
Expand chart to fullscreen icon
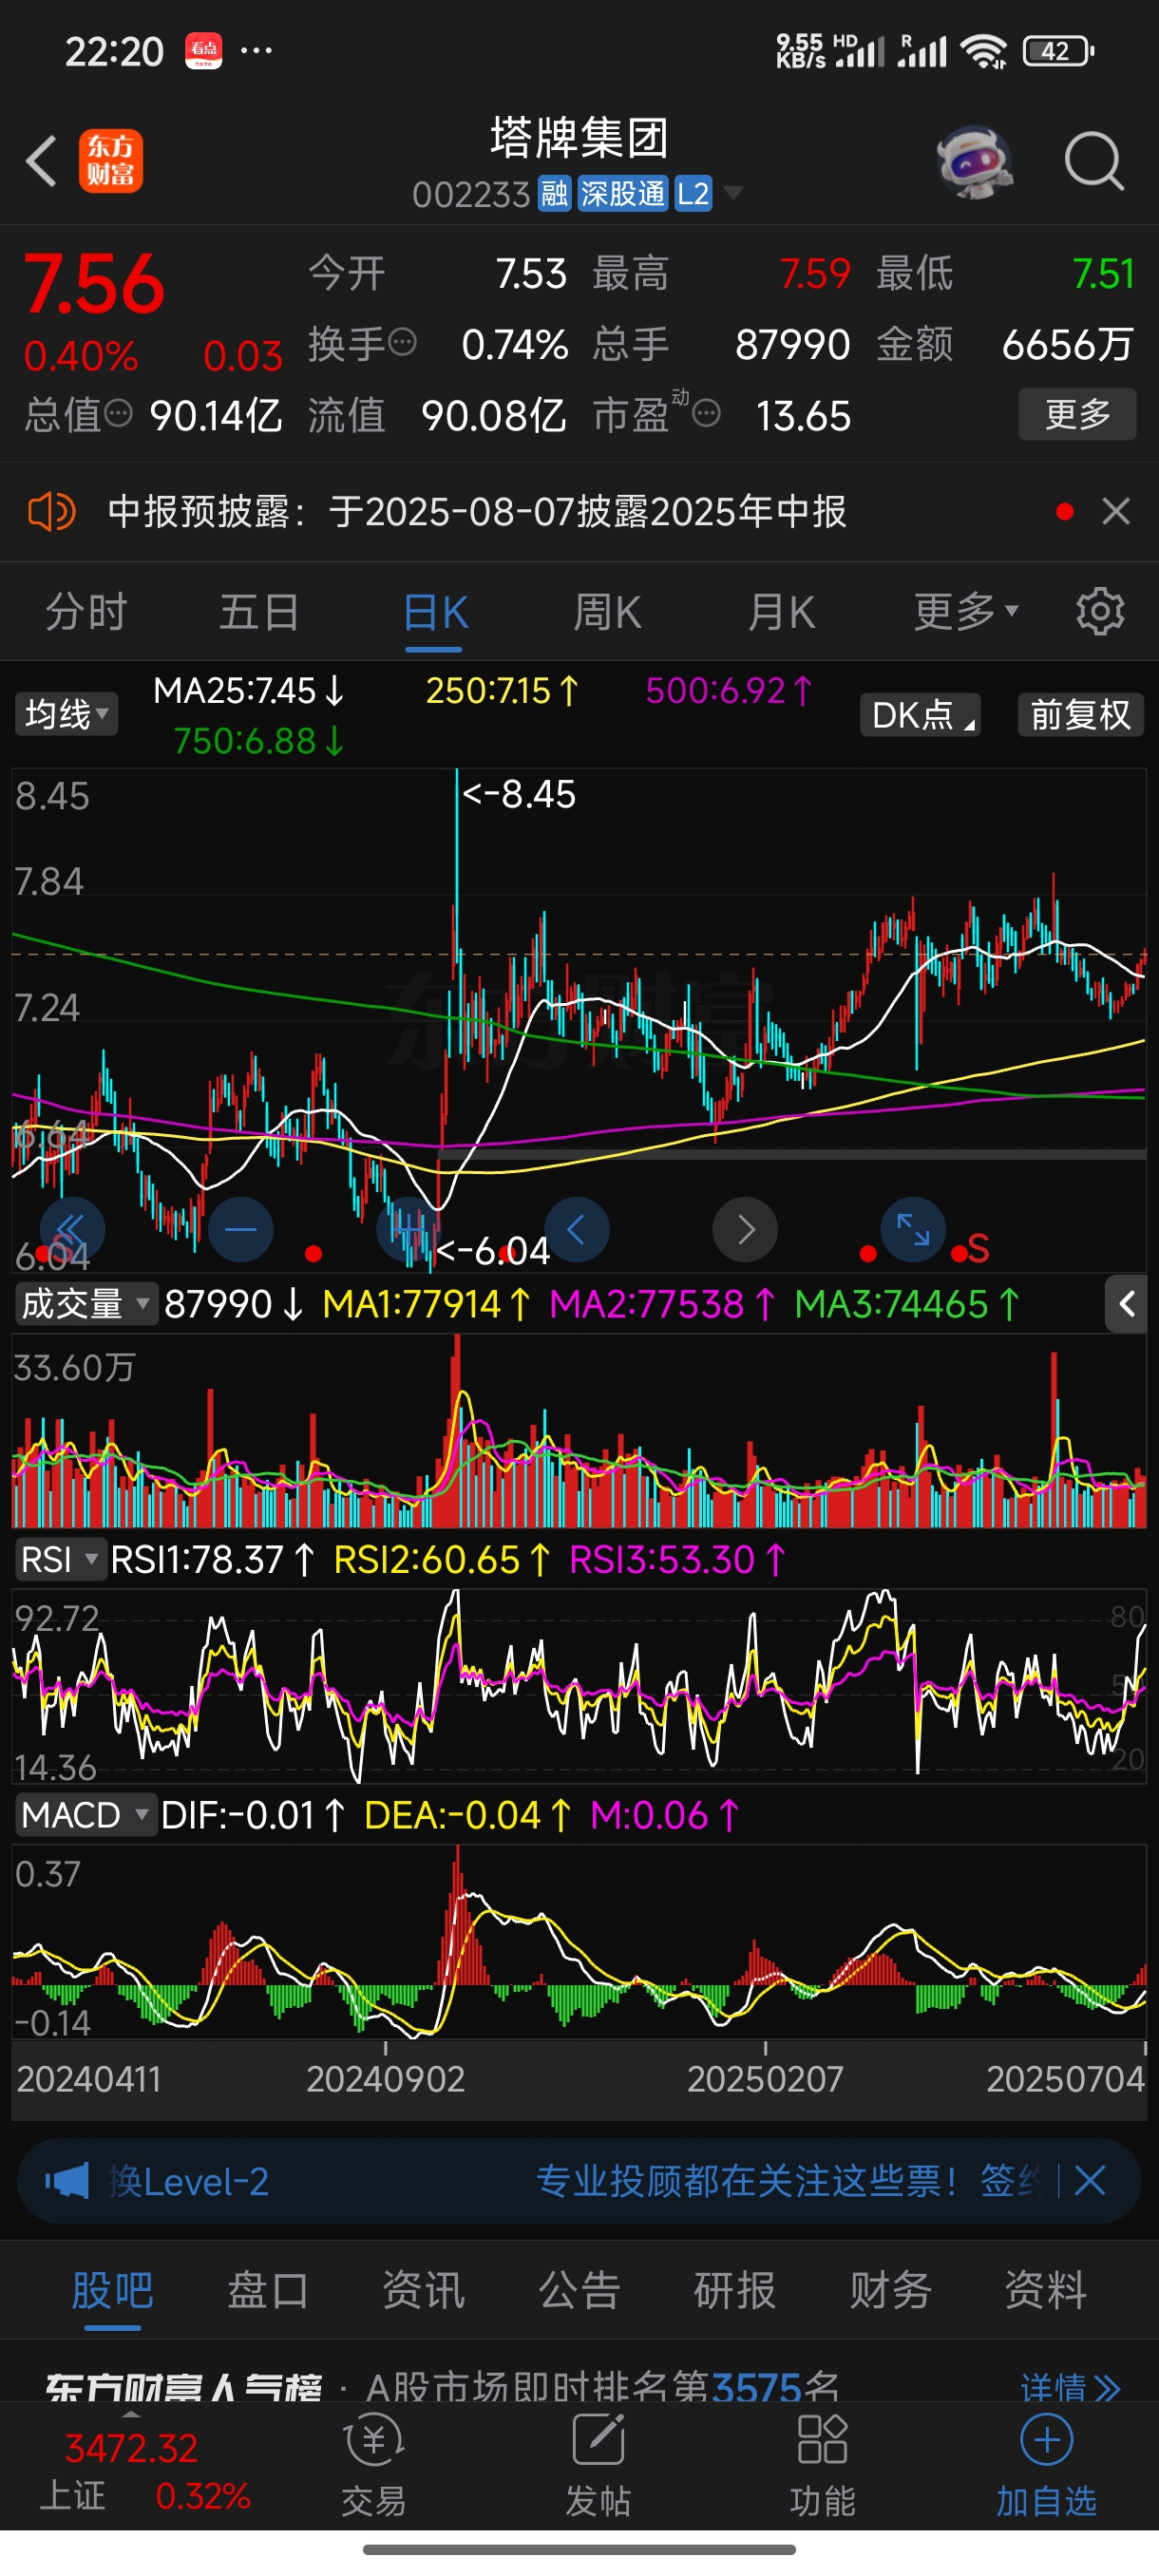[x=913, y=1229]
